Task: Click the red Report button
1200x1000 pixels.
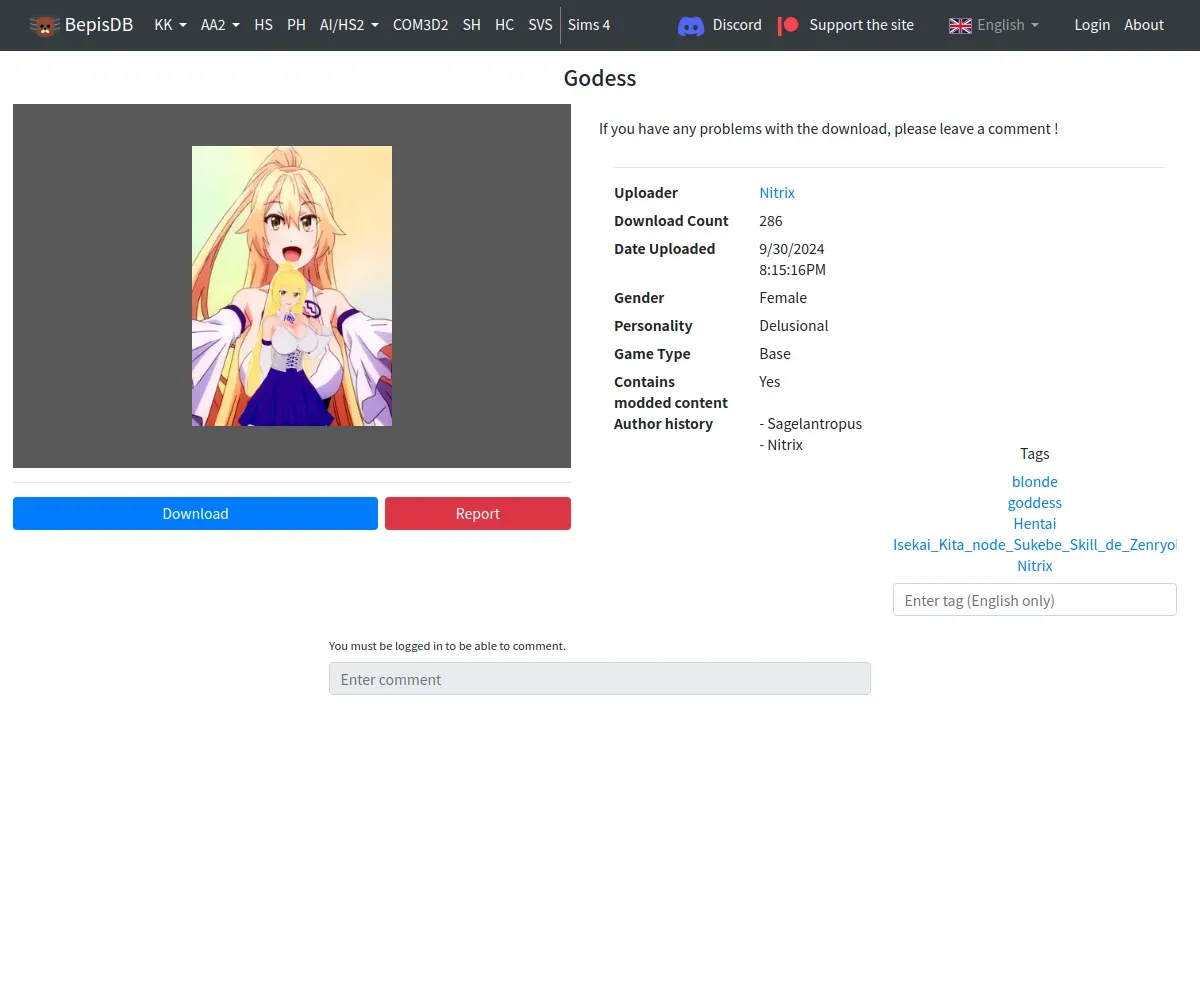Action: (478, 513)
